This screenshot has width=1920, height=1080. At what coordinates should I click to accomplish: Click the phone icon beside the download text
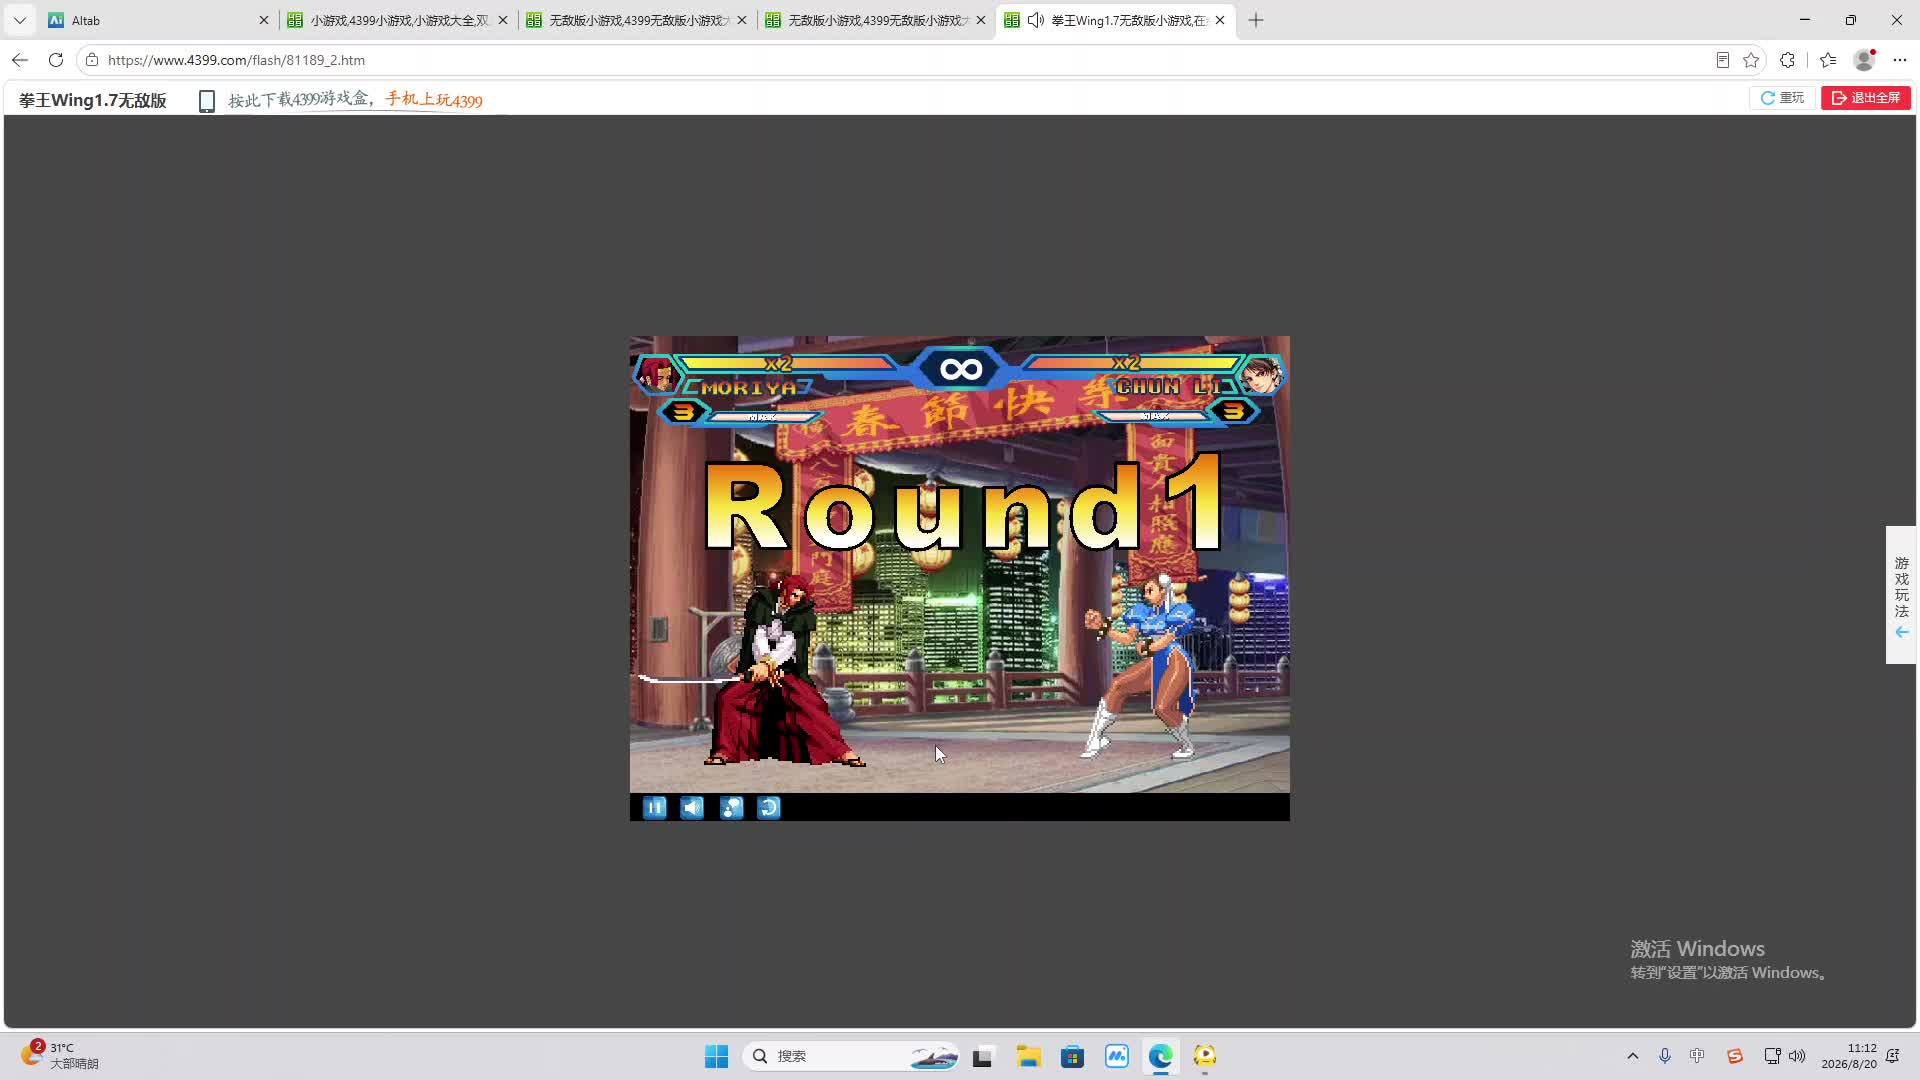tap(207, 101)
